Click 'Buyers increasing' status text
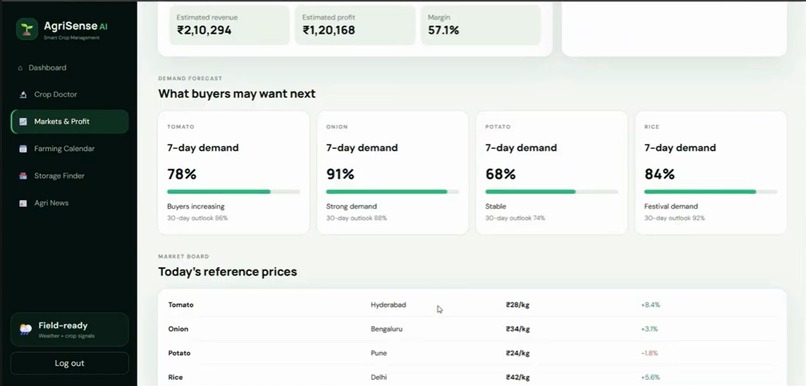Image resolution: width=806 pixels, height=386 pixels. (196, 207)
